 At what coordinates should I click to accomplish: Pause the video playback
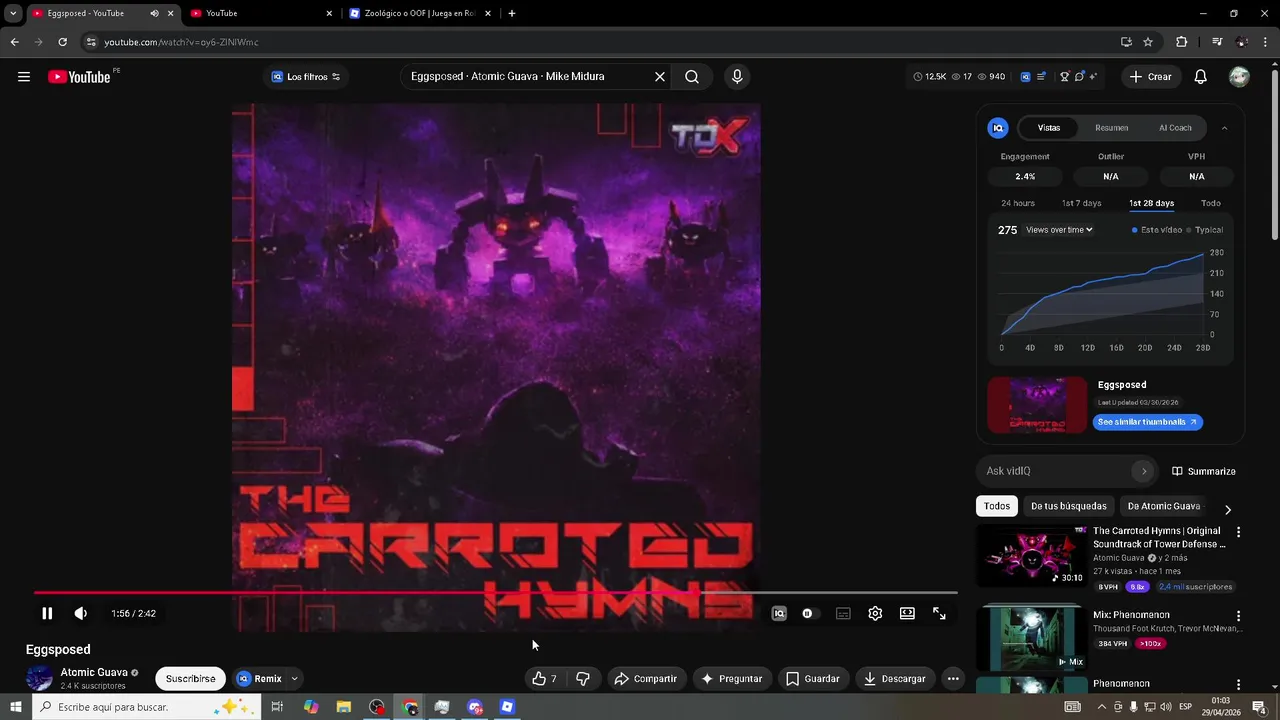(x=47, y=614)
